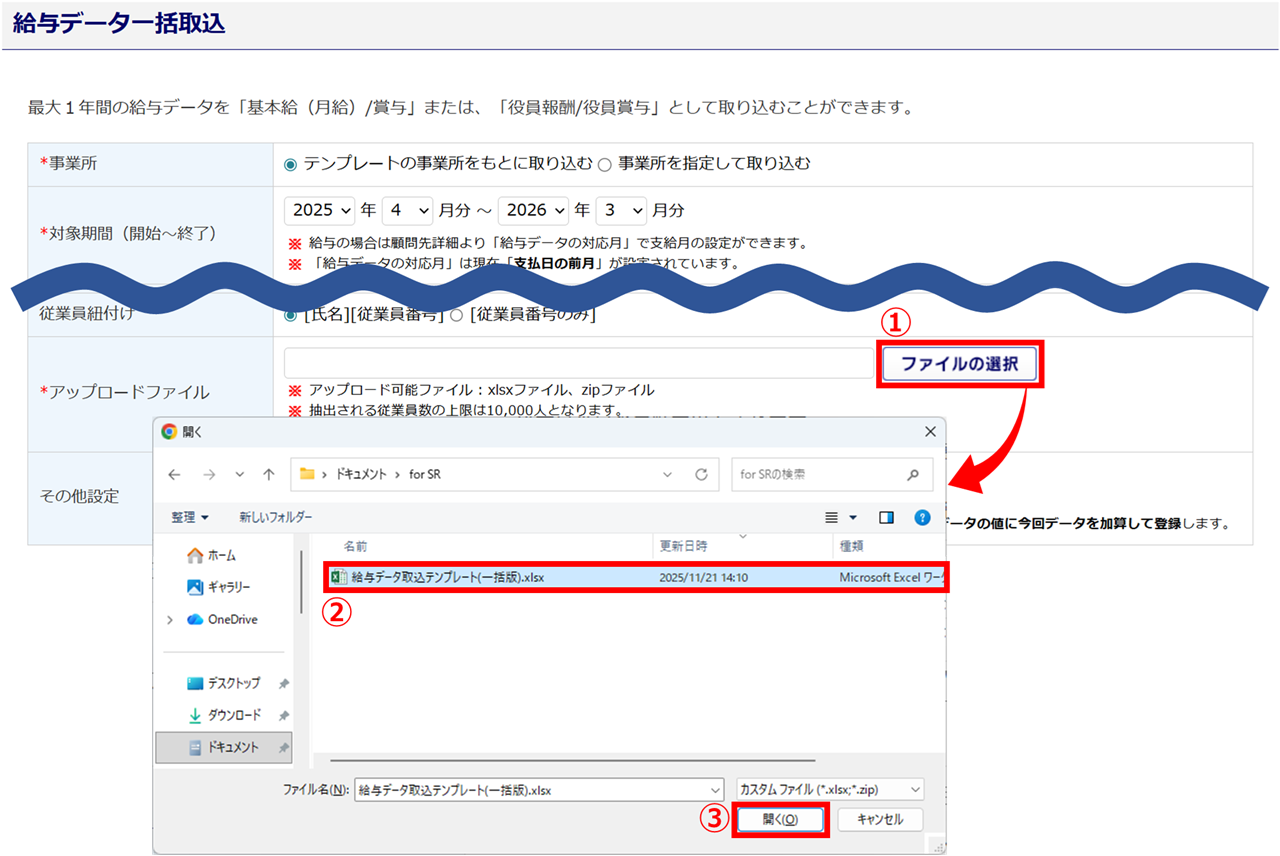This screenshot has height=856, width=1280.
Task: Click the キャンセル button
Action: 880,819
